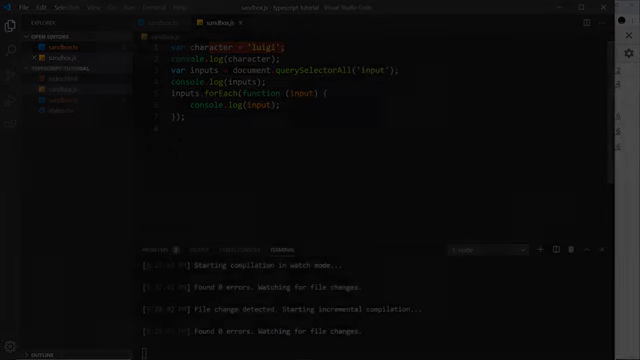This screenshot has height=360, width=640.
Task: Switch to the Problems panel tab
Action: 155,250
